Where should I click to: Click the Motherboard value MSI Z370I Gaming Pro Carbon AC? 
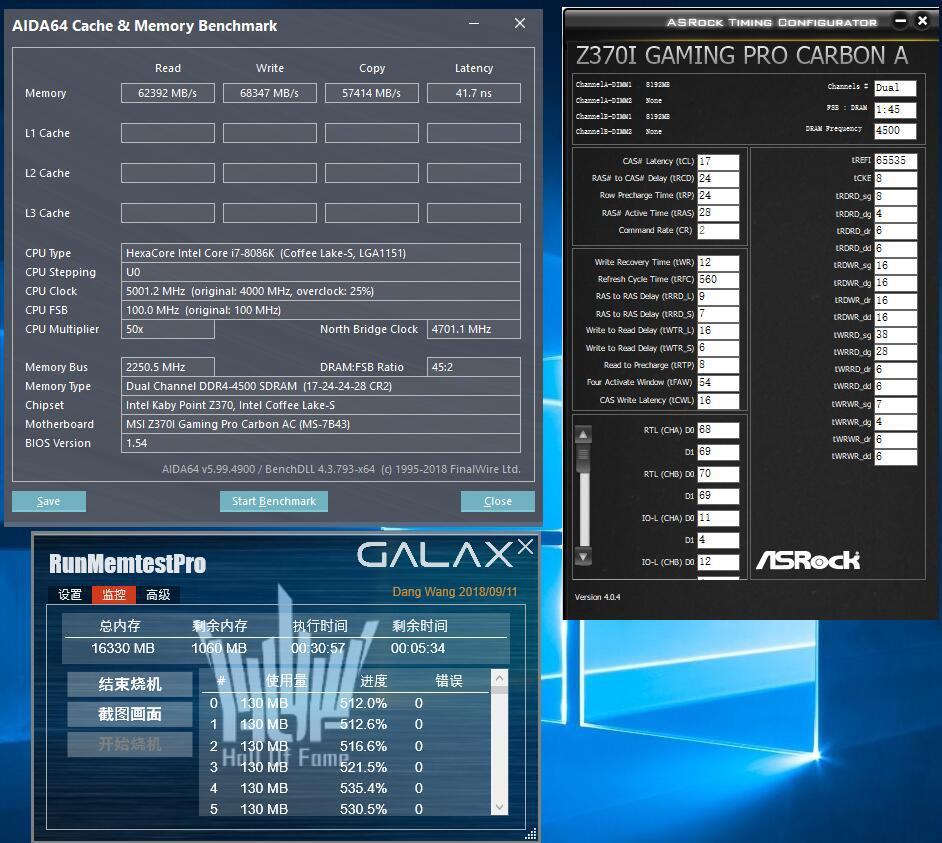[x=321, y=424]
